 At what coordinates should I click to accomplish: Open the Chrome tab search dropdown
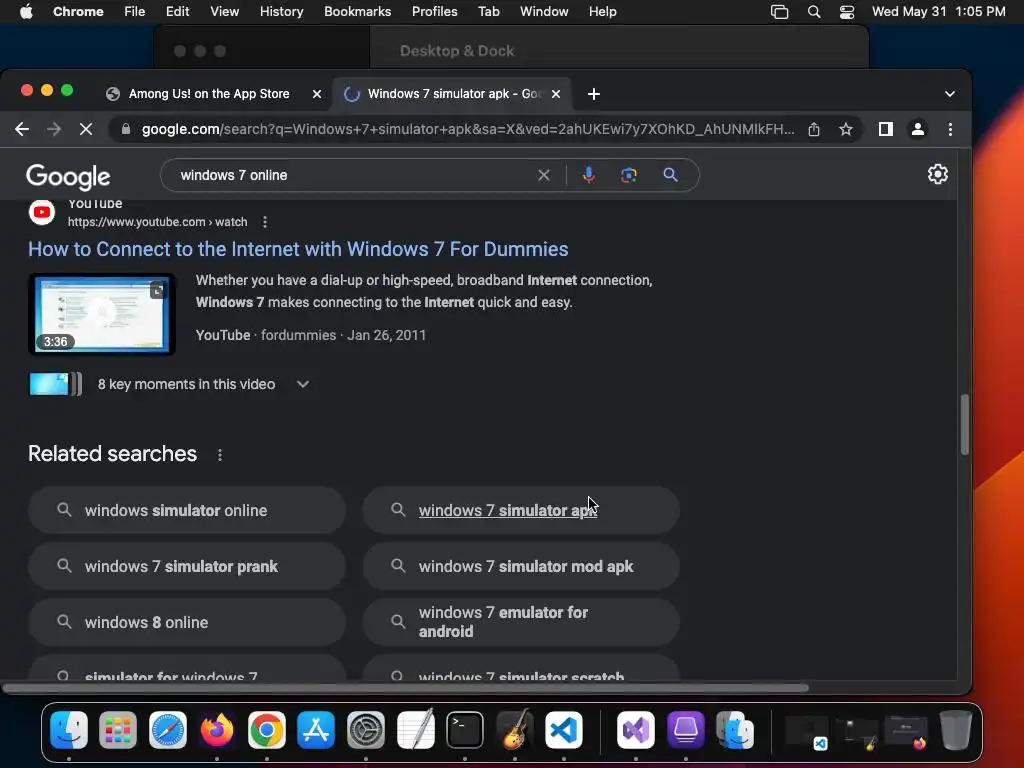point(950,94)
